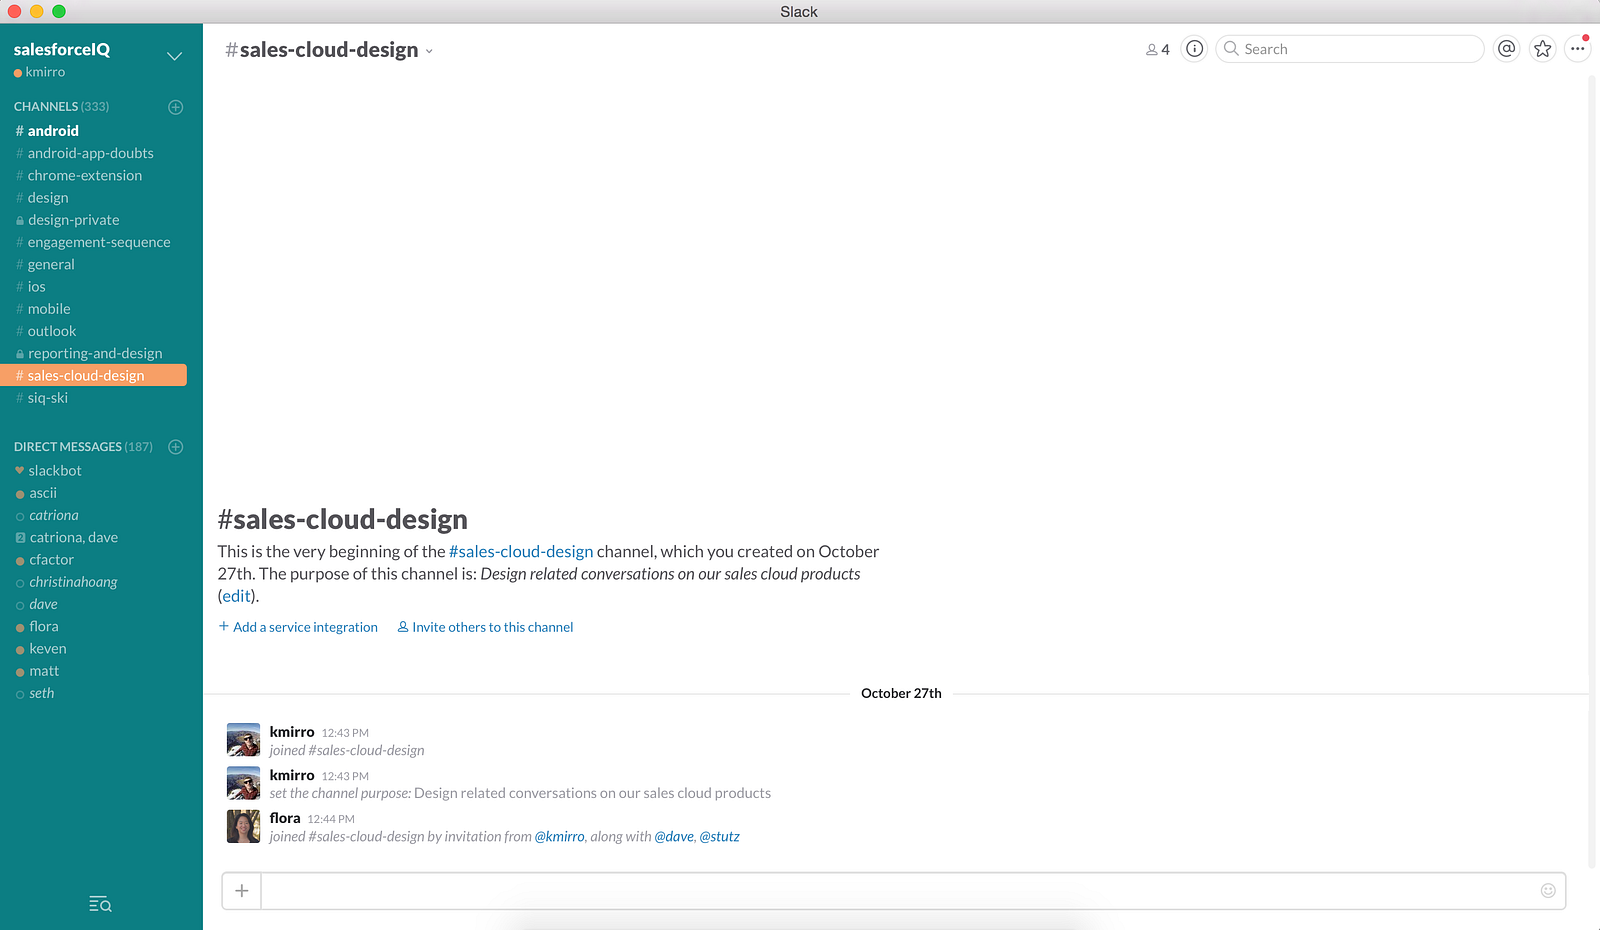The image size is (1600, 930).
Task: Click the @dave mention link
Action: (674, 836)
